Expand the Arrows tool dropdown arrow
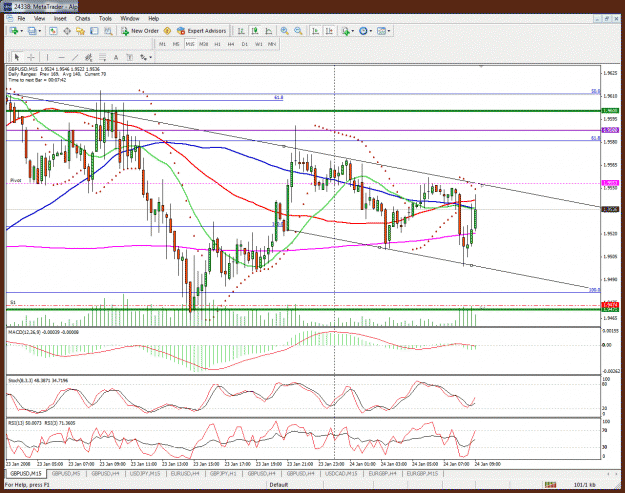 pyautogui.click(x=151, y=58)
